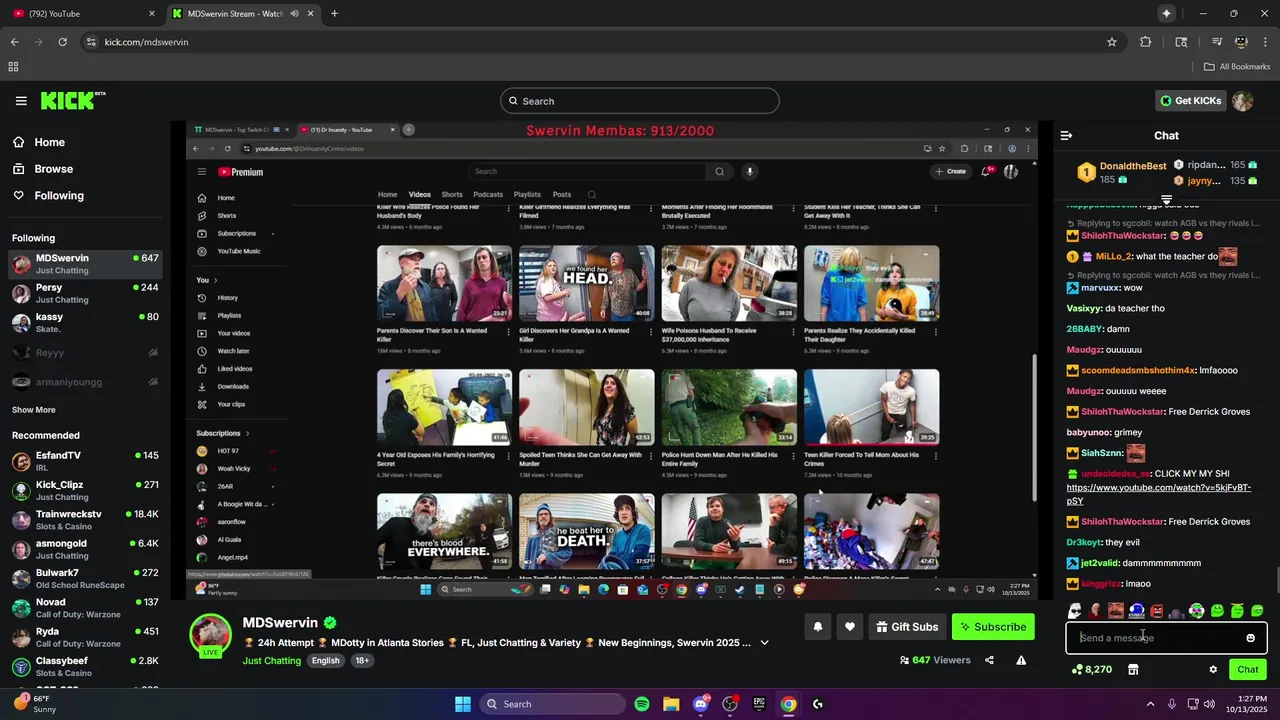
Task: Click the MDSwervin live avatar
Action: point(211,636)
